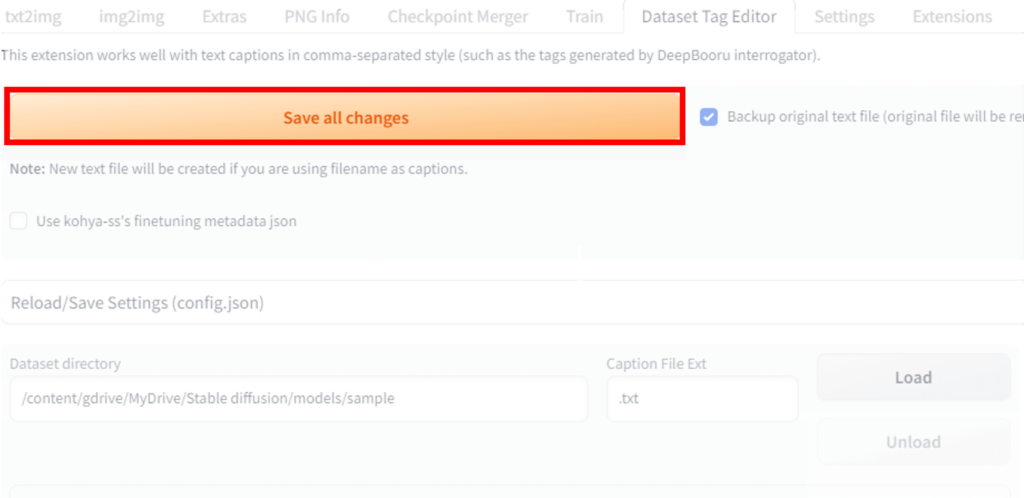Click the Save all changes button

pyautogui.click(x=345, y=118)
